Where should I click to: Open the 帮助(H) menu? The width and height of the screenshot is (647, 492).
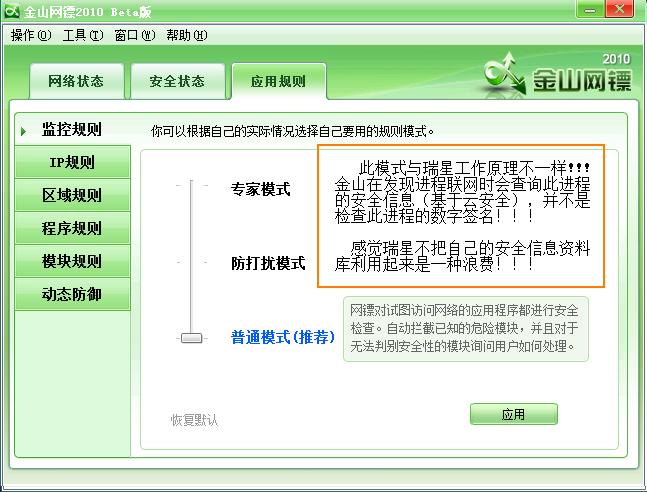[187, 35]
